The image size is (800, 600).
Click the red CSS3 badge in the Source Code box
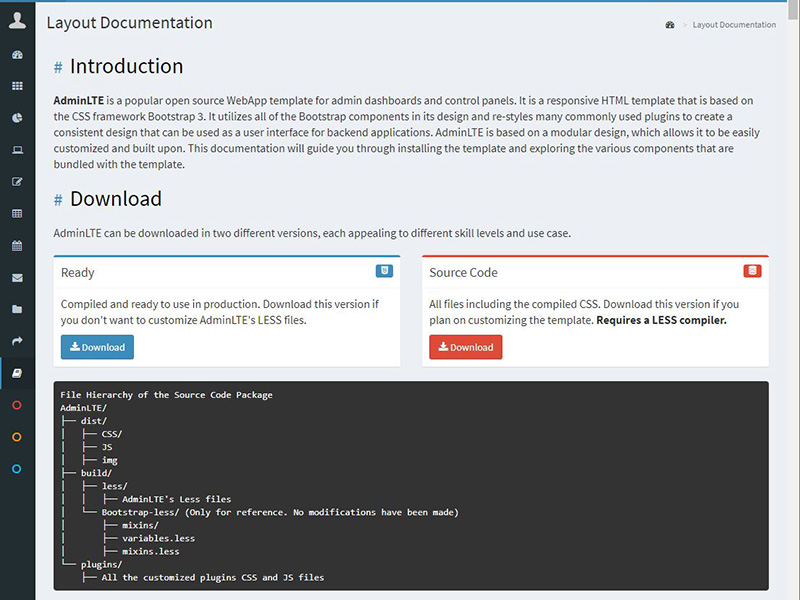[x=753, y=271]
